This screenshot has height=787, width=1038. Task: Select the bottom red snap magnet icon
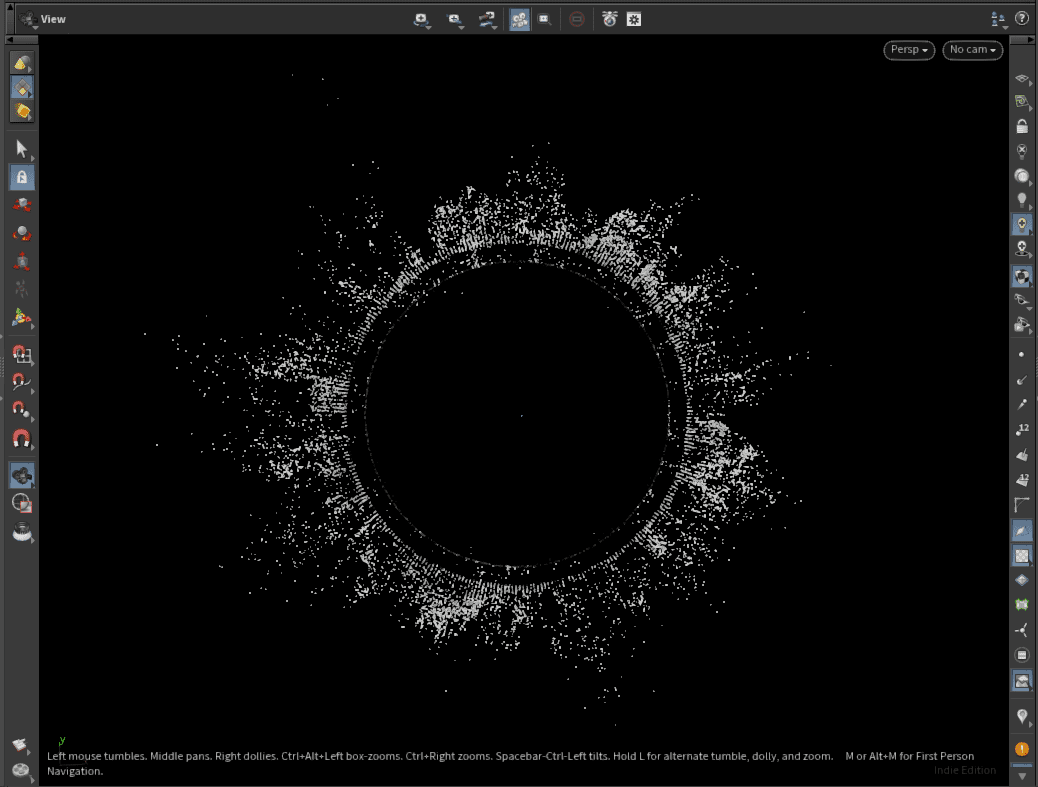[x=22, y=438]
